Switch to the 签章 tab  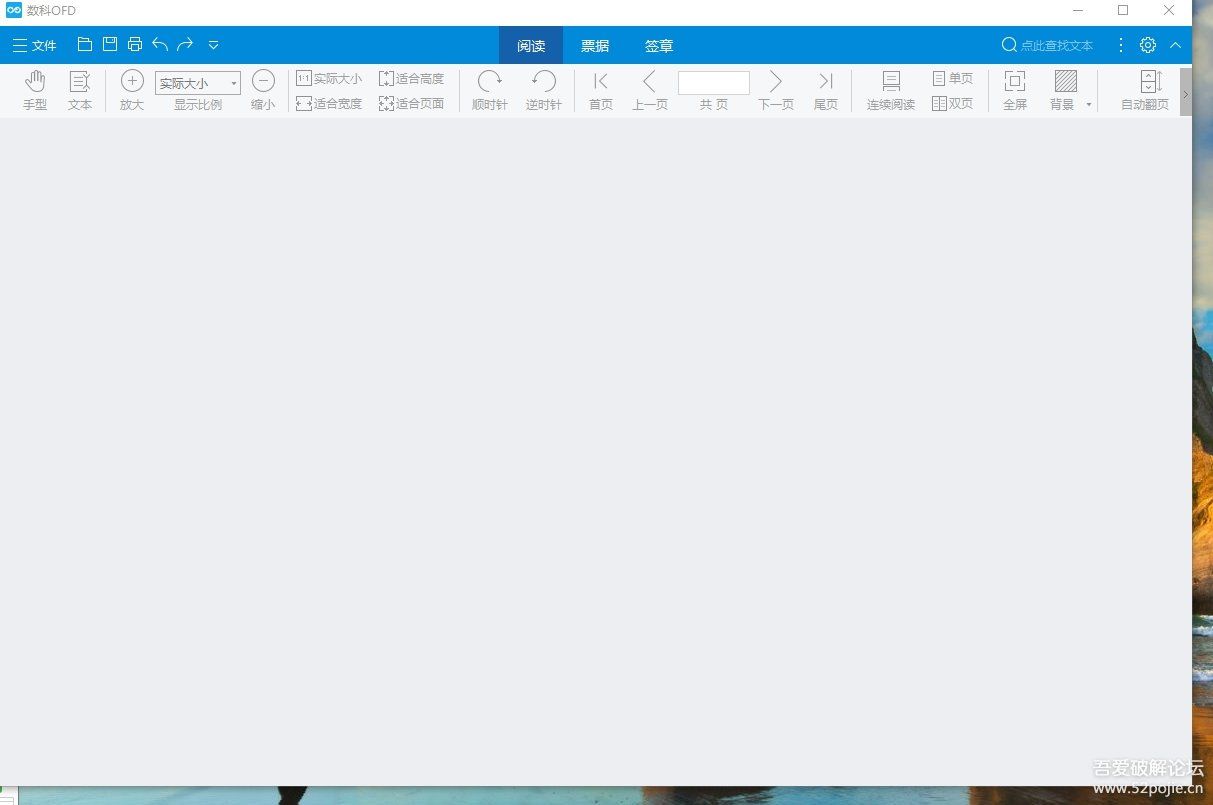(659, 46)
